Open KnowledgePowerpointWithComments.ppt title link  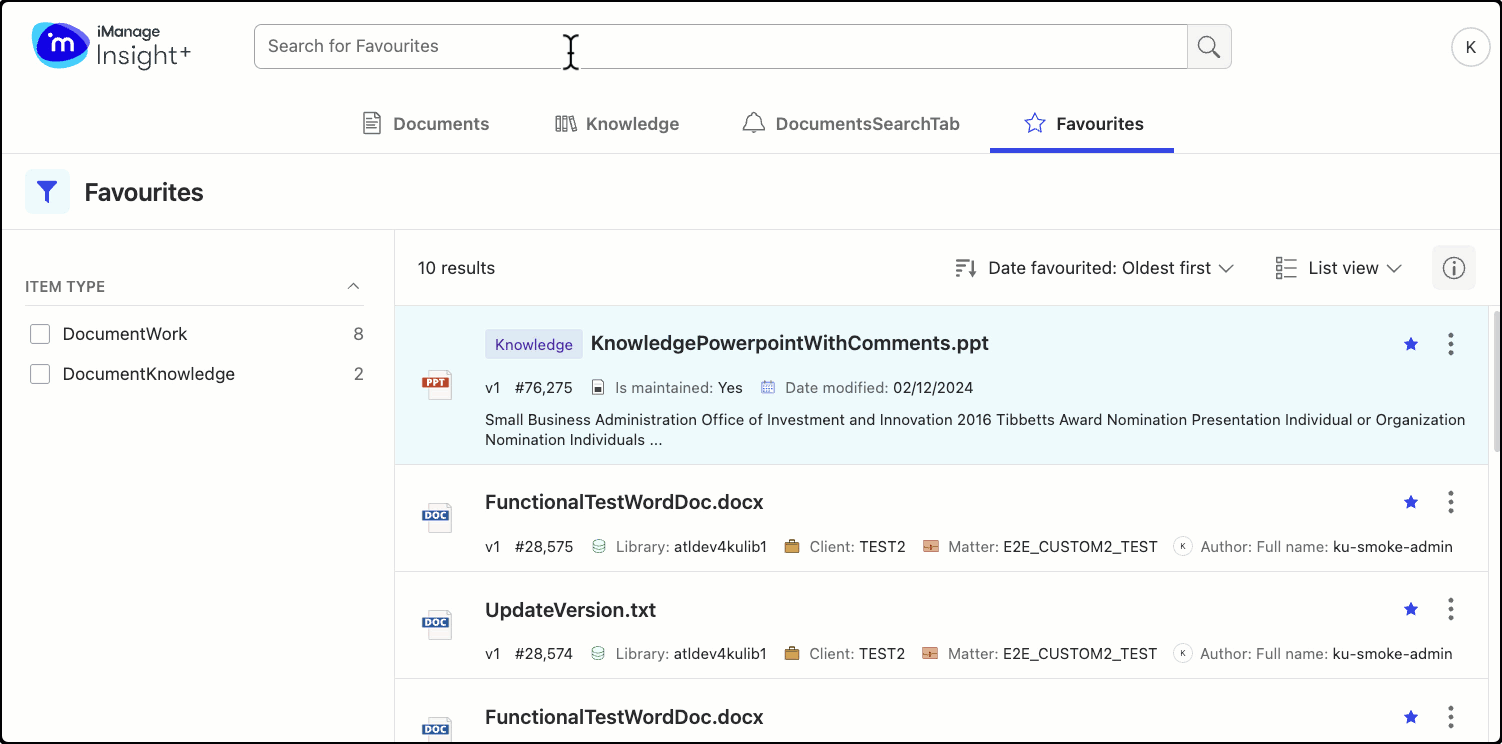789,343
